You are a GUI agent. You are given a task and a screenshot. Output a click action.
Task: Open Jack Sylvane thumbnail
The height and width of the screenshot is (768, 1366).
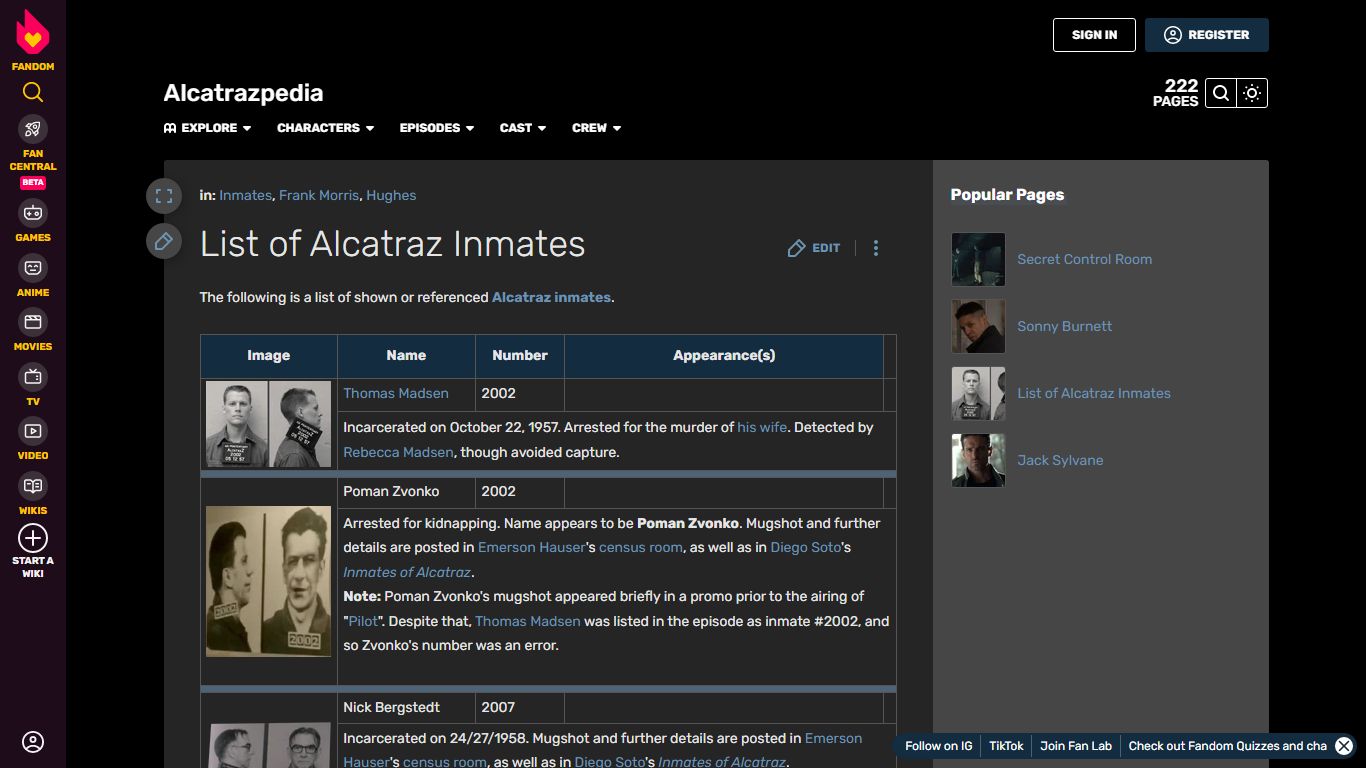[978, 460]
